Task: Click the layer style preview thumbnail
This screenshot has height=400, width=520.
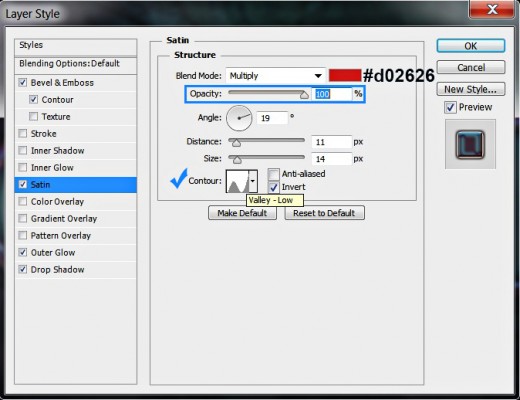Action: (470, 144)
